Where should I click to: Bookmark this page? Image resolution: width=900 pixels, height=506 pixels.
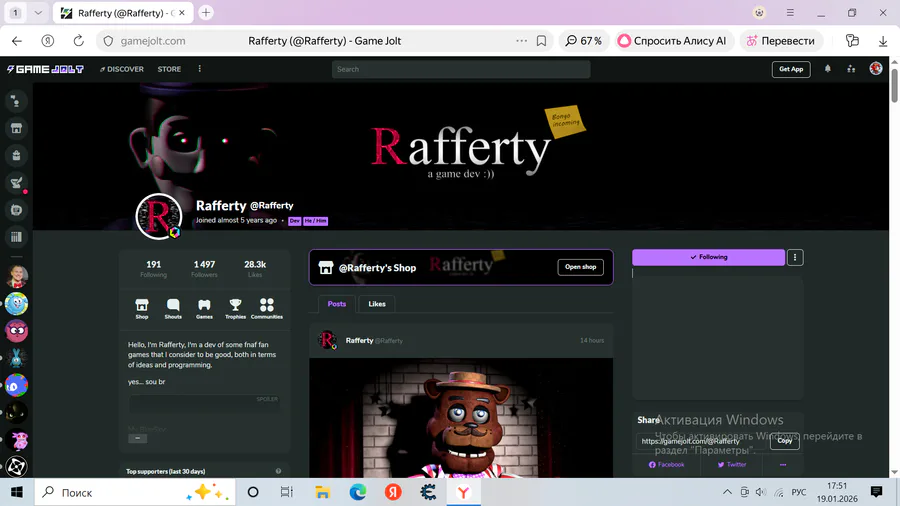point(541,41)
